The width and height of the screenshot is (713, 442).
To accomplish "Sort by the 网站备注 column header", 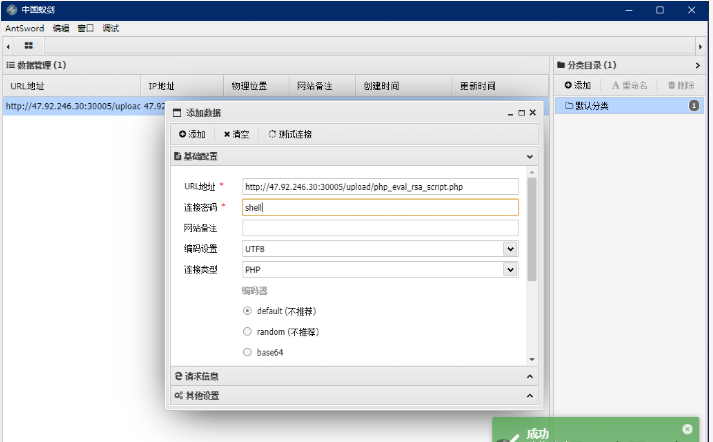I will click(x=322, y=86).
